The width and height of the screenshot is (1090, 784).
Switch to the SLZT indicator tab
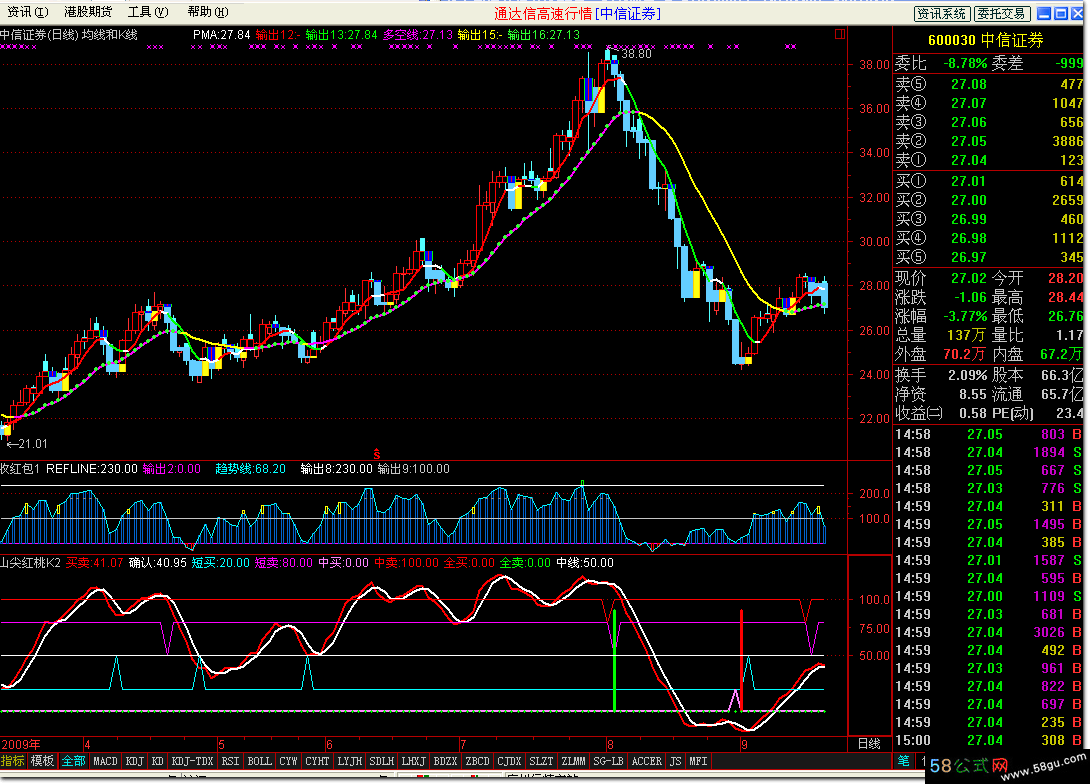(542, 761)
